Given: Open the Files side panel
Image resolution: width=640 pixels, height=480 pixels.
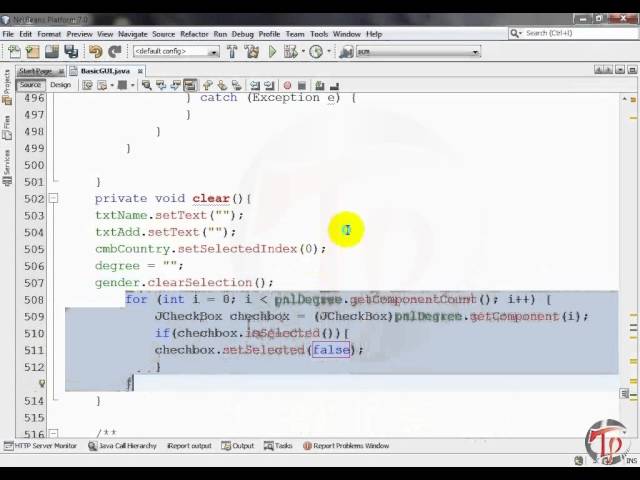Looking at the screenshot, I should 7,127.
